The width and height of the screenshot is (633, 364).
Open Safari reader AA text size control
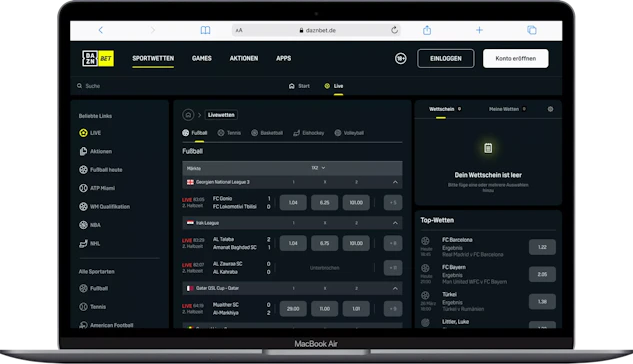click(239, 30)
